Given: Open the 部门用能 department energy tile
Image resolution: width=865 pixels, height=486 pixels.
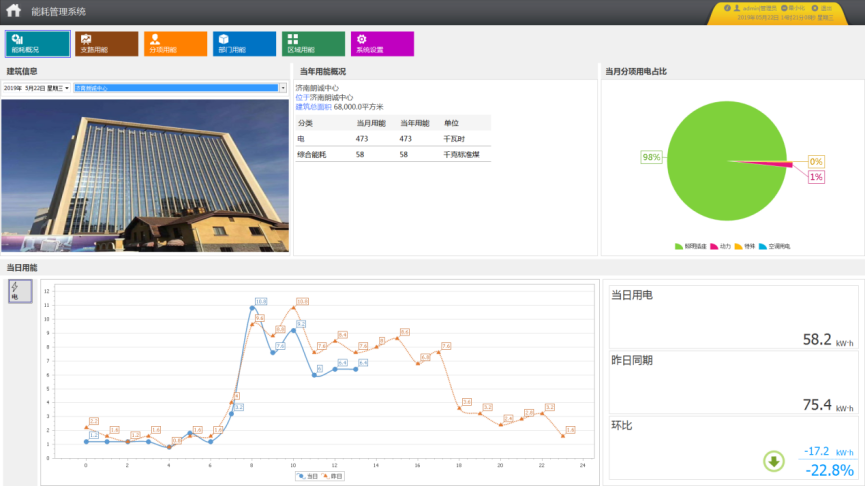Looking at the screenshot, I should (244, 43).
